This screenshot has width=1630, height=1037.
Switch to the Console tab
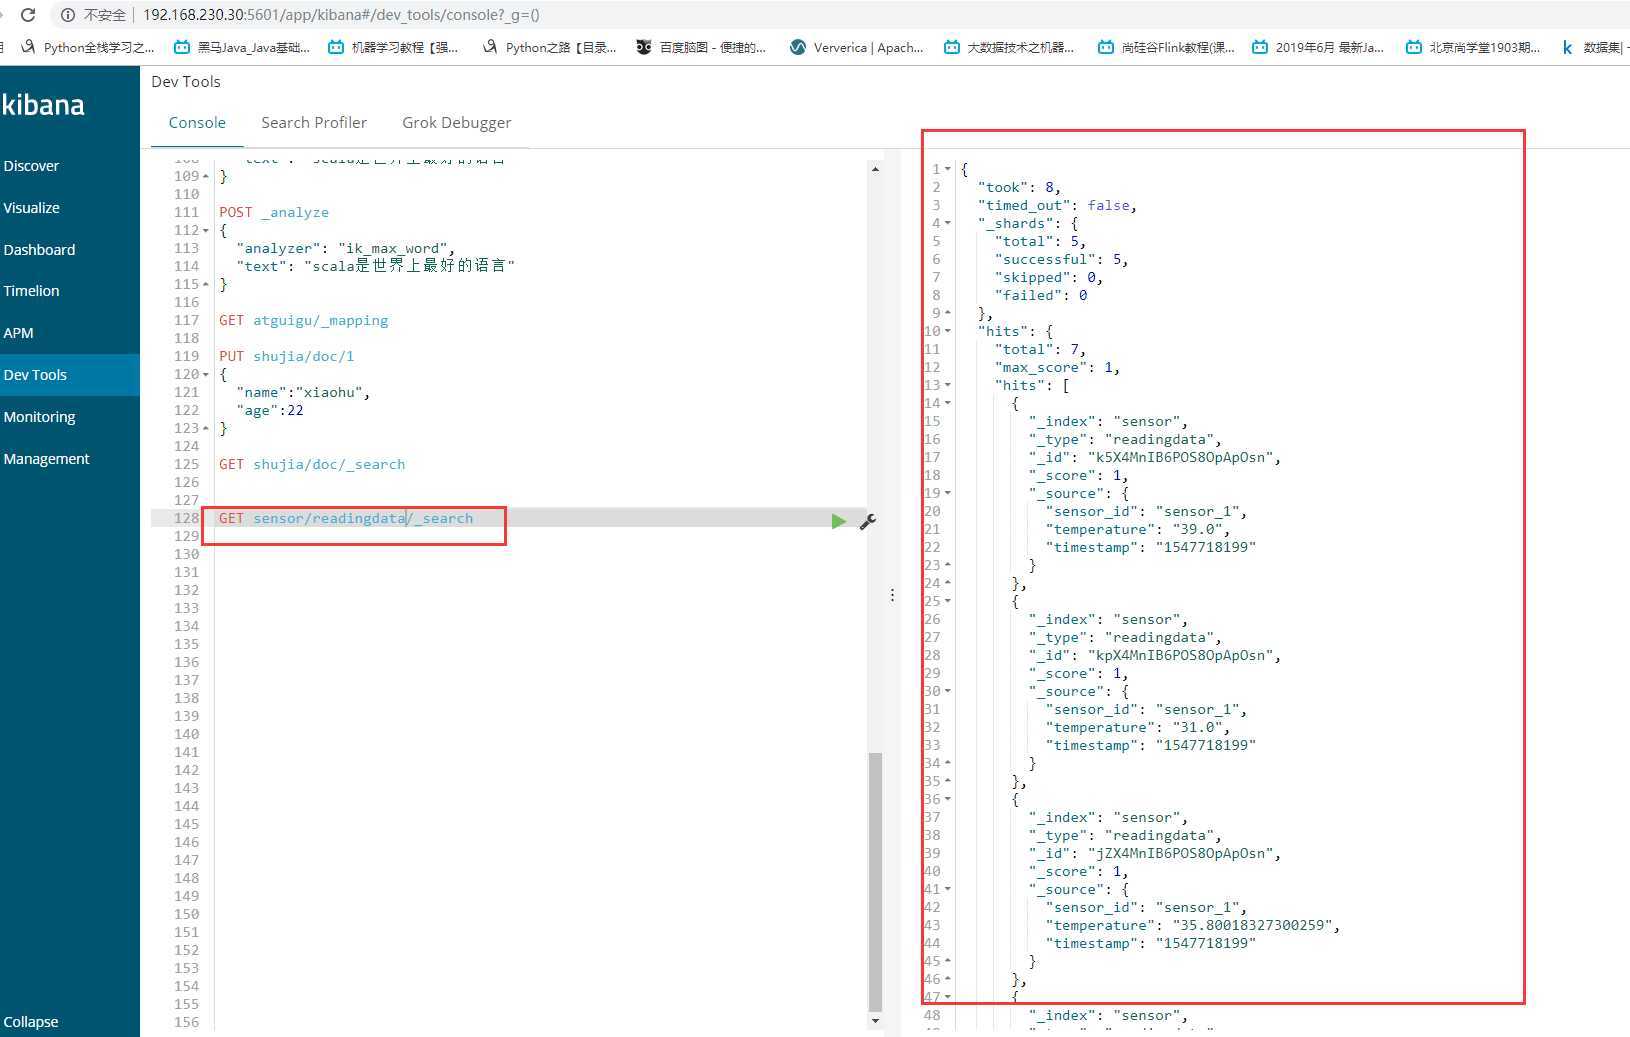click(197, 123)
